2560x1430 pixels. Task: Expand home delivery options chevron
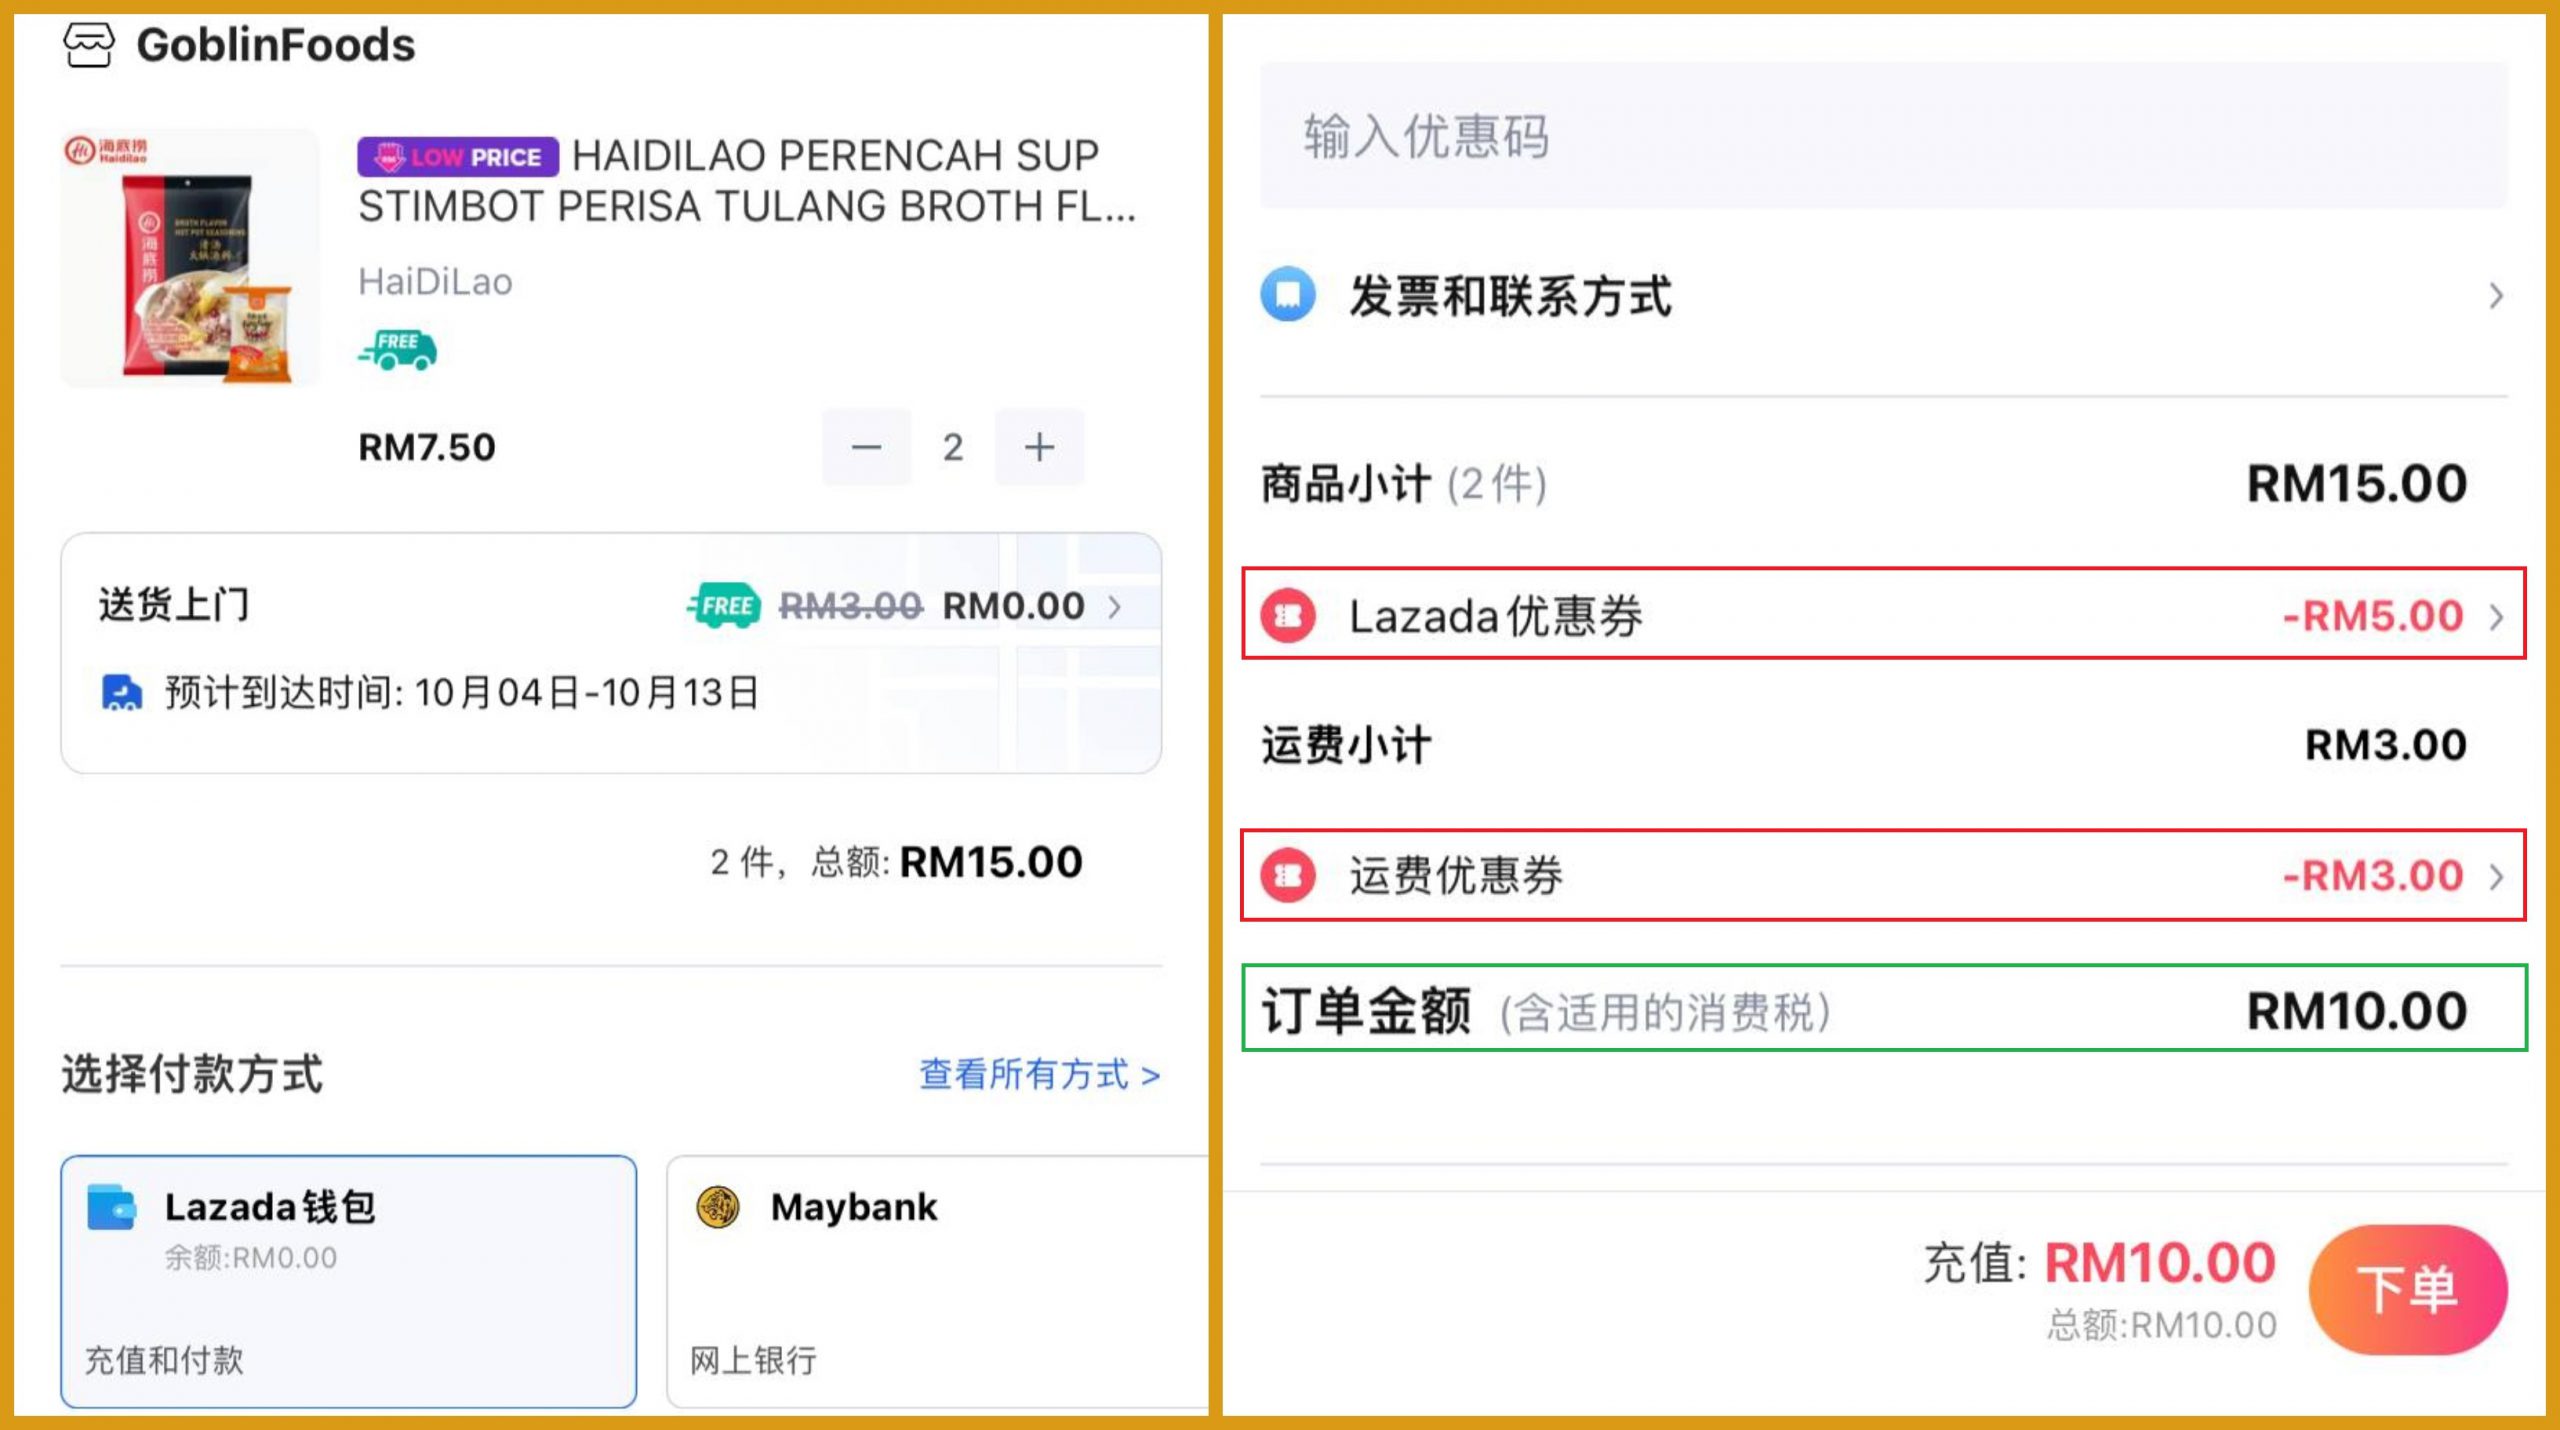click(1115, 606)
